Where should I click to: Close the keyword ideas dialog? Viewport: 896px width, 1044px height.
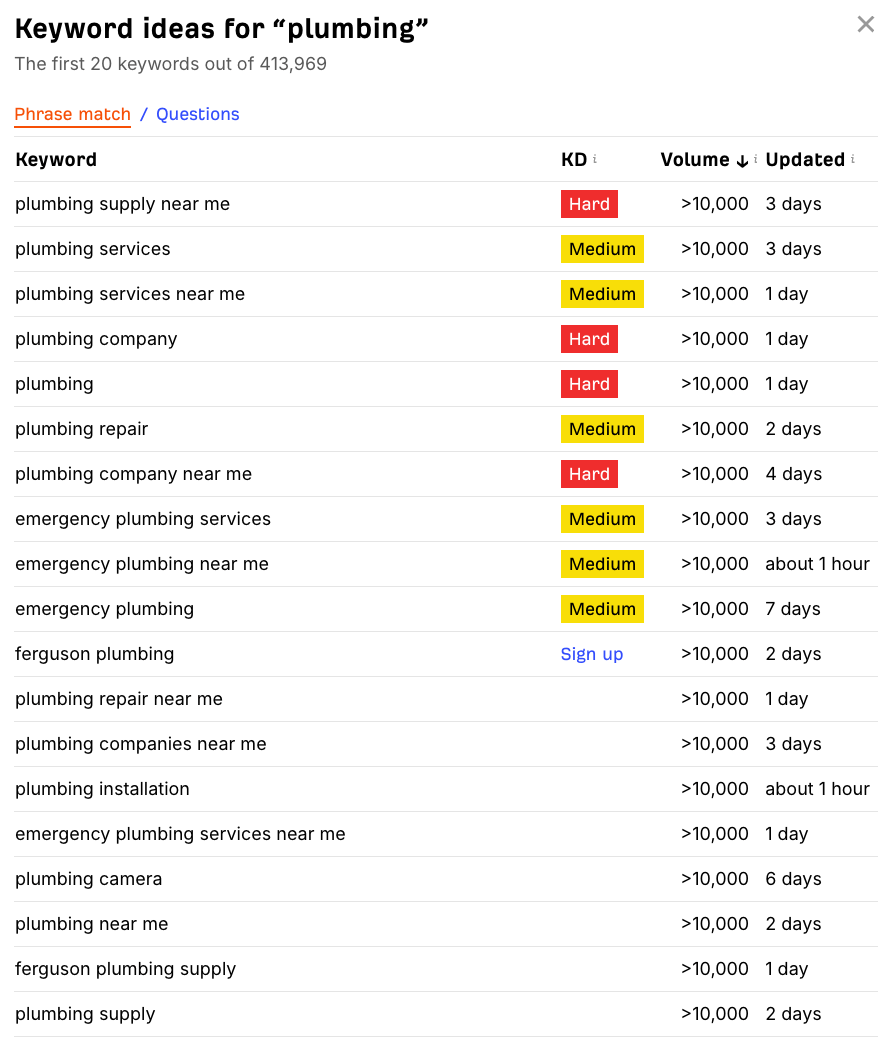[865, 24]
